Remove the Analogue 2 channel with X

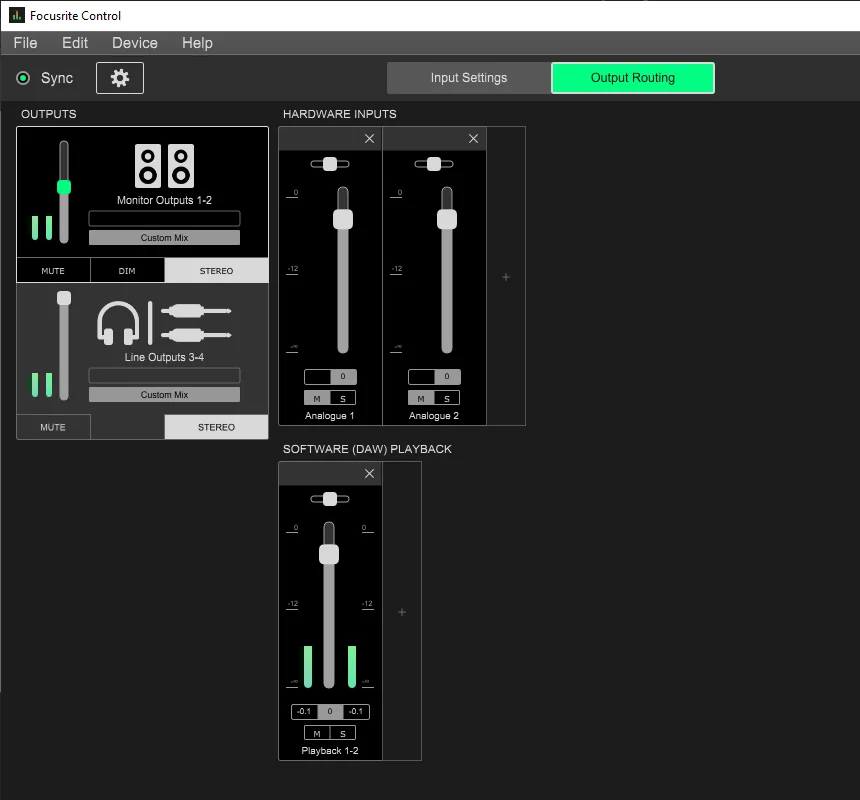(473, 139)
